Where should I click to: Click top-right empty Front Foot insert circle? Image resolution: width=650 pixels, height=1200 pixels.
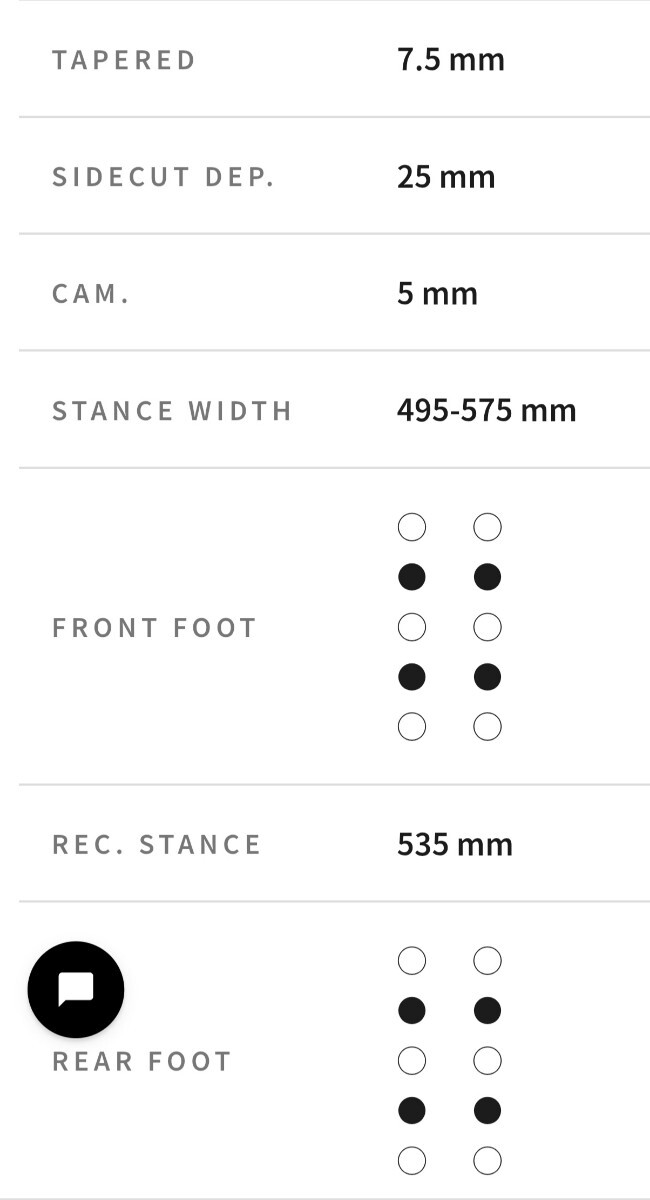[487, 527]
